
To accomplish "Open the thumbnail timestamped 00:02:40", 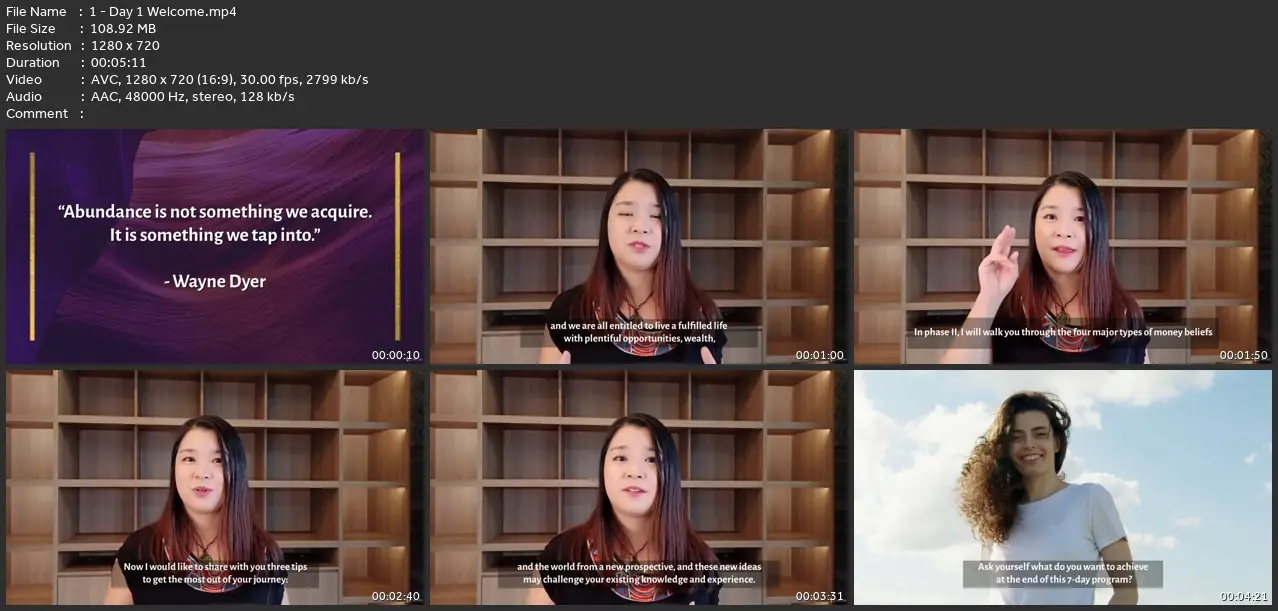I will 215,487.
